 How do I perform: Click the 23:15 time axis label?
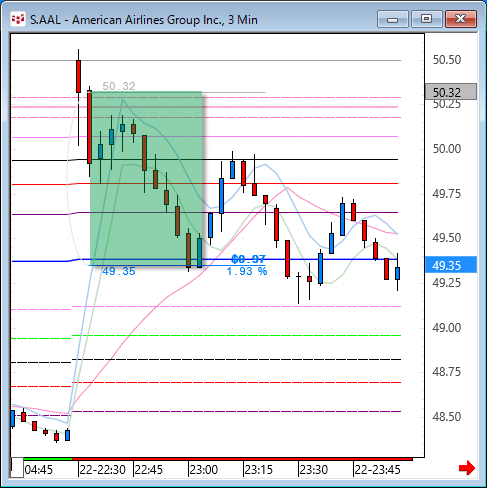click(x=258, y=470)
